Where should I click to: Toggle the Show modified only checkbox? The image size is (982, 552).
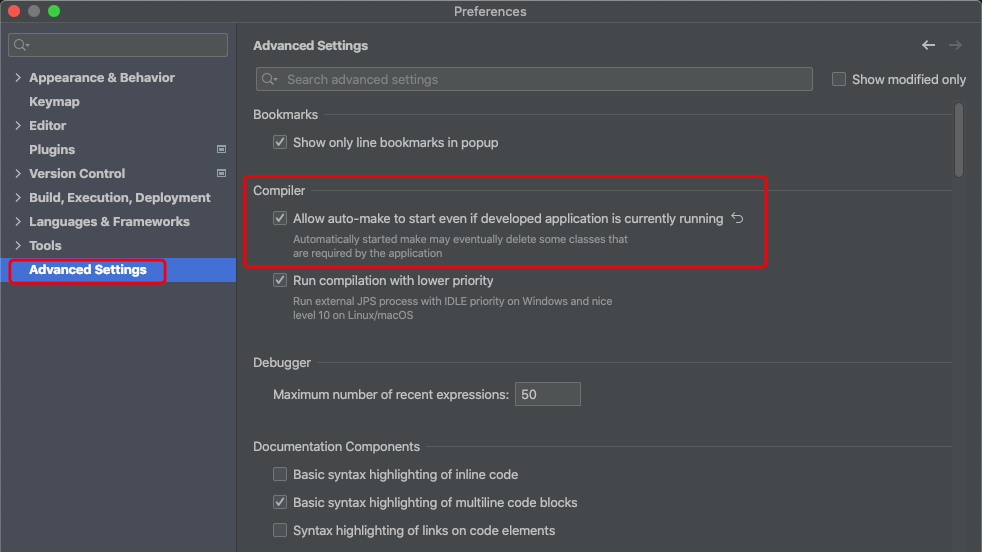[839, 79]
